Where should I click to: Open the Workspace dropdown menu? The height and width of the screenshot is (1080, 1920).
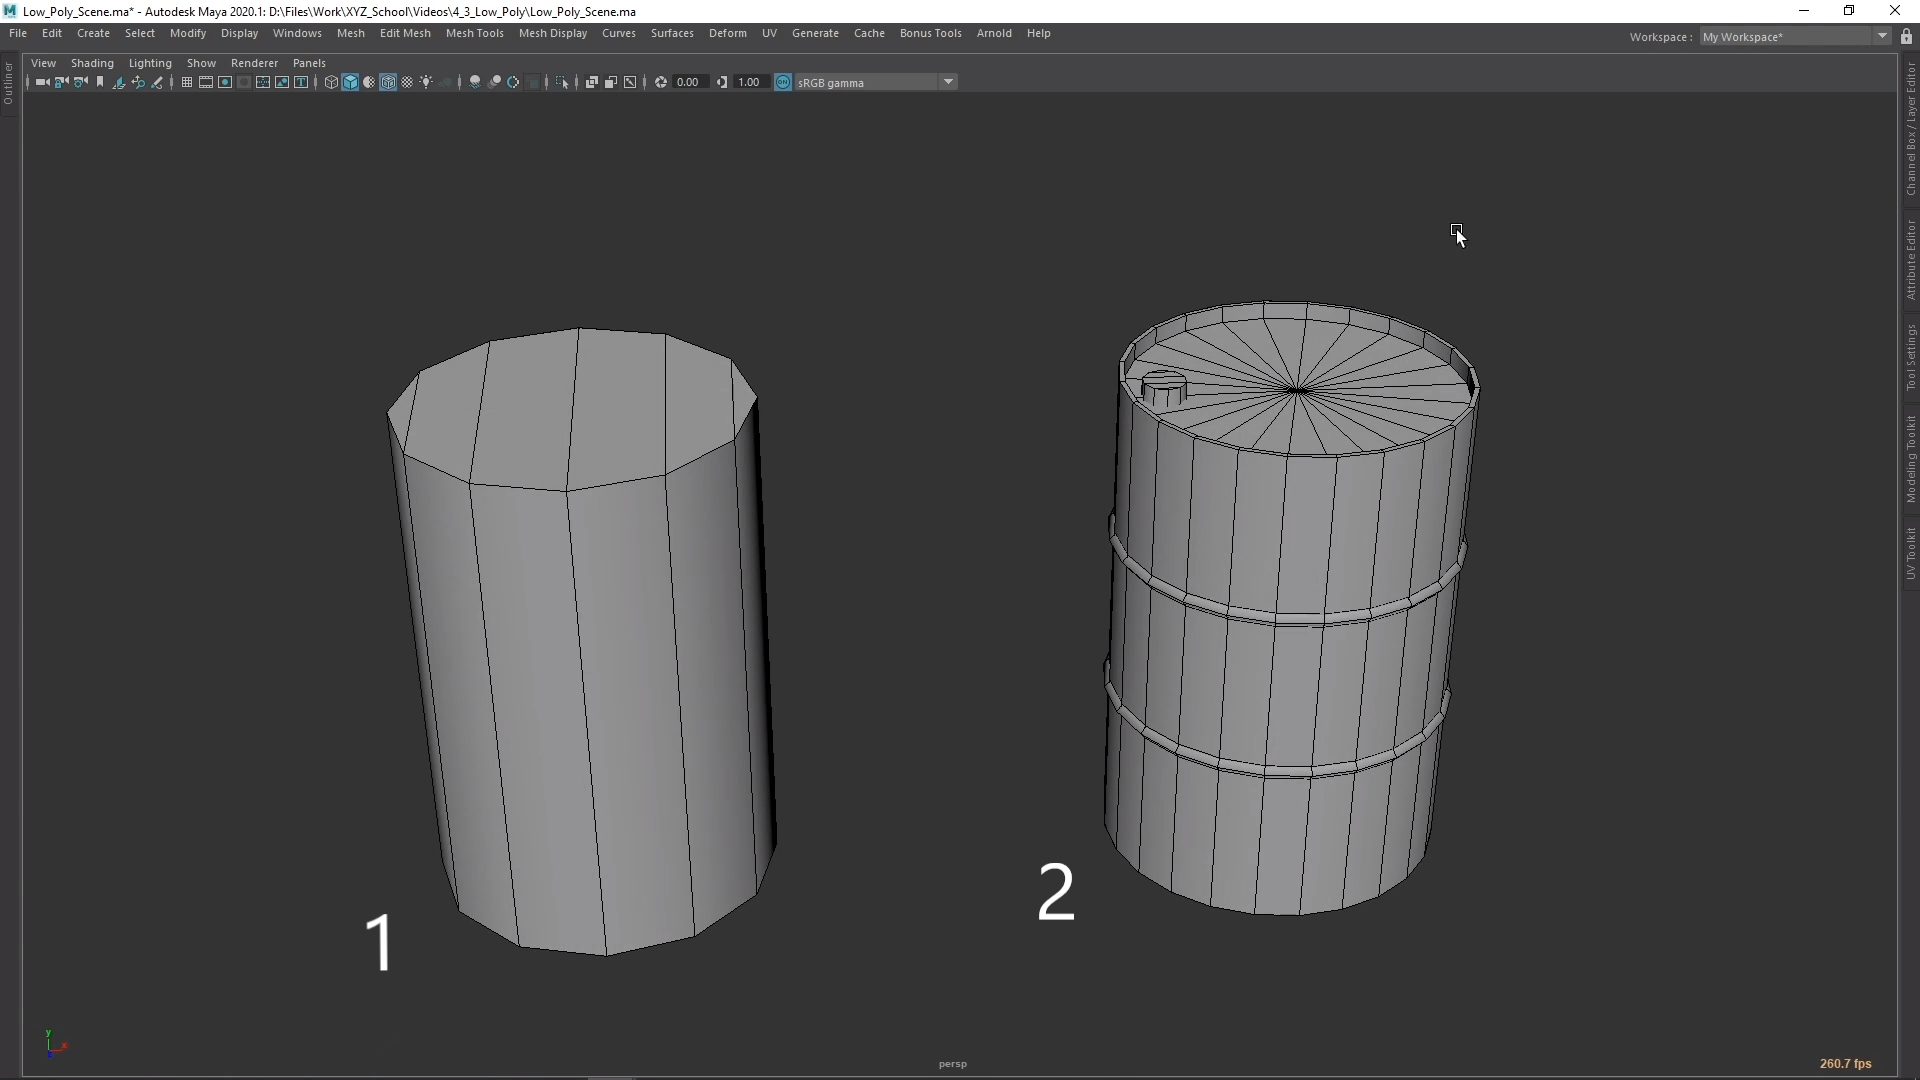coord(1882,37)
